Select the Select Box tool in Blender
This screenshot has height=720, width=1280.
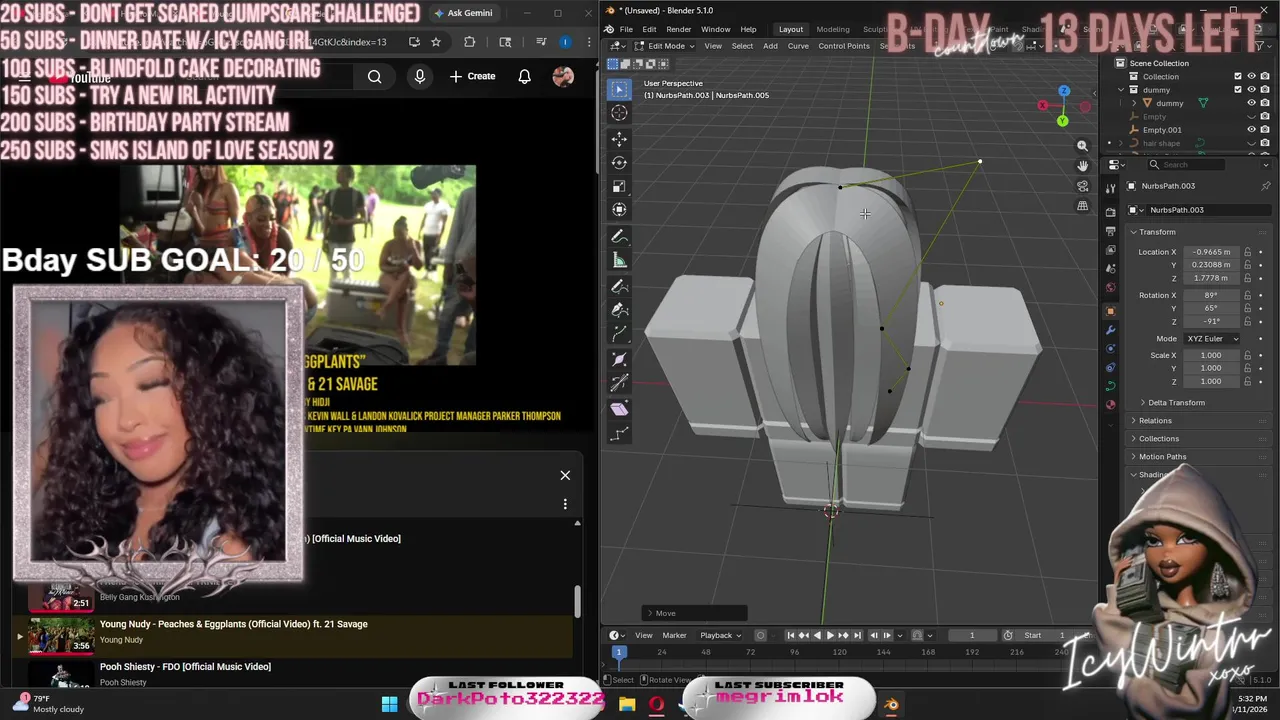coord(619,89)
